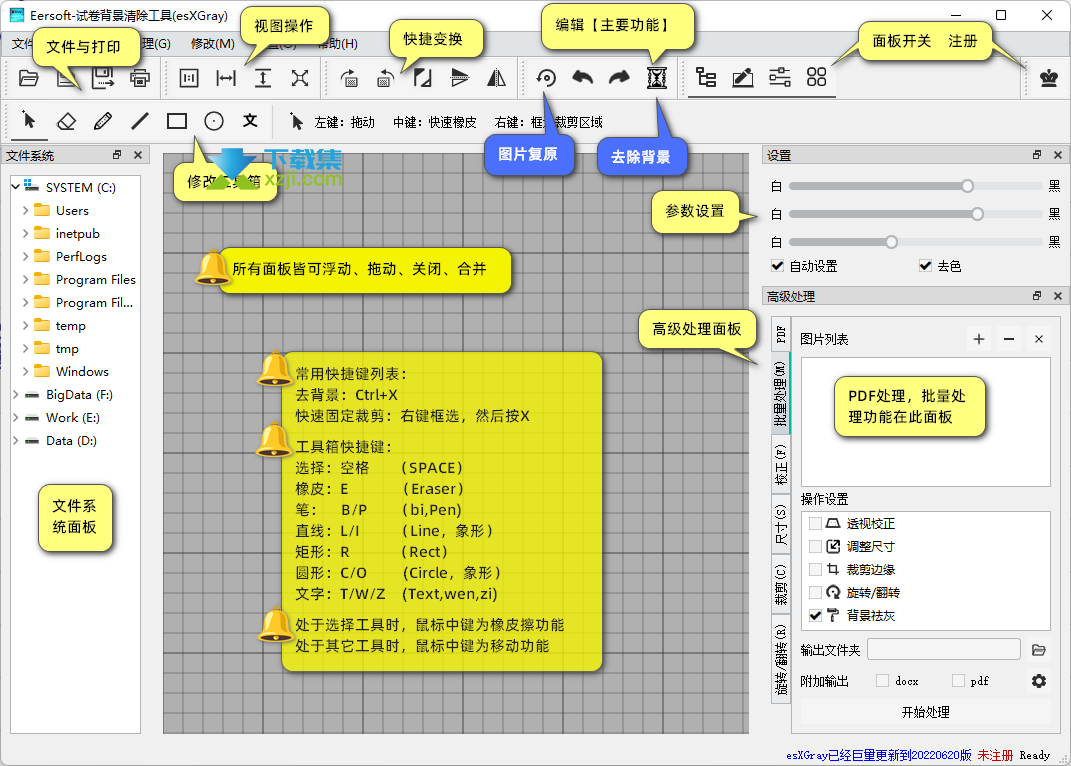Expand the tmp folder
The image size is (1071, 766).
click(25, 348)
